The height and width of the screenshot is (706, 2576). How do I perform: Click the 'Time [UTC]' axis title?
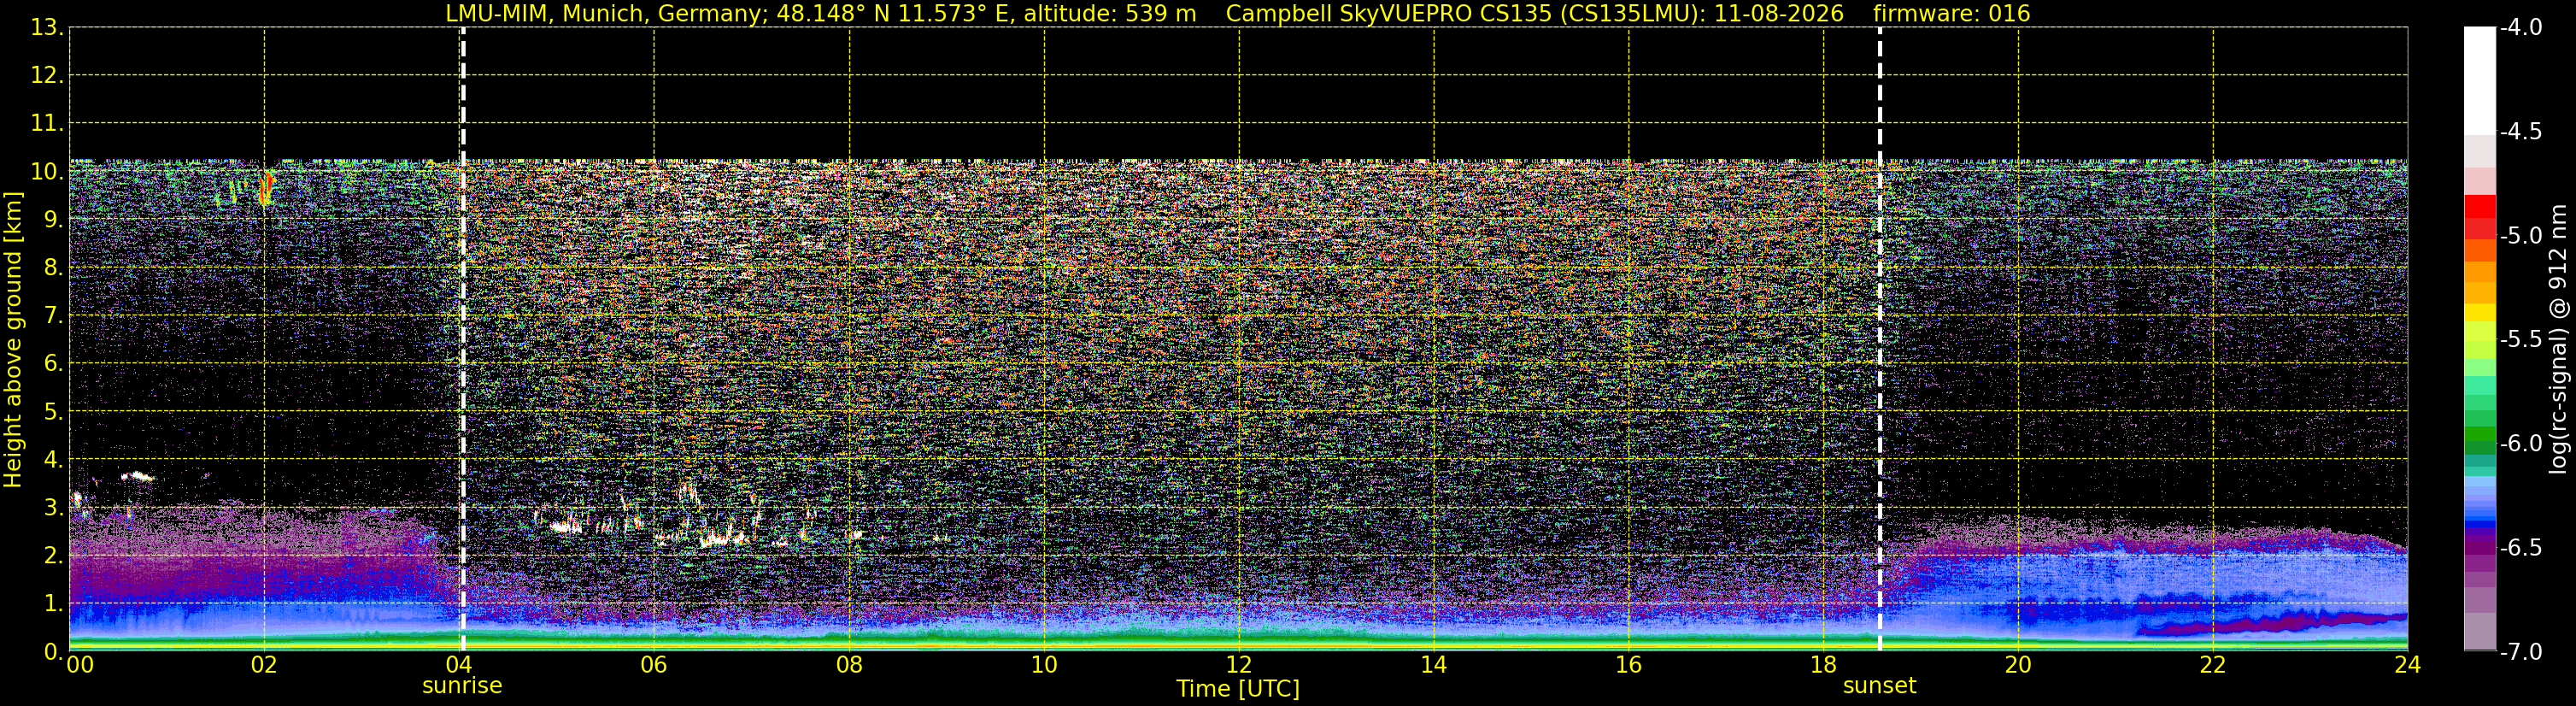1238,689
